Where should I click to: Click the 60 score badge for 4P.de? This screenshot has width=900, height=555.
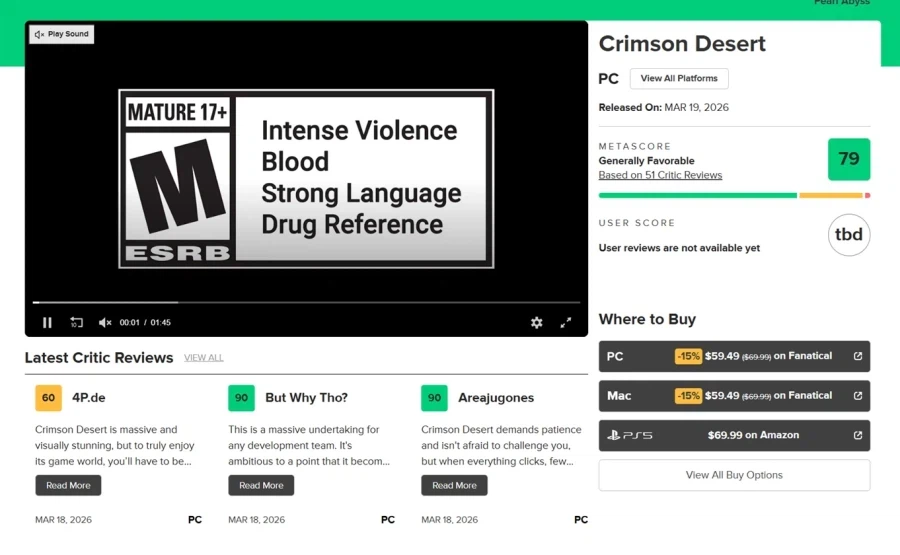pyautogui.click(x=48, y=397)
